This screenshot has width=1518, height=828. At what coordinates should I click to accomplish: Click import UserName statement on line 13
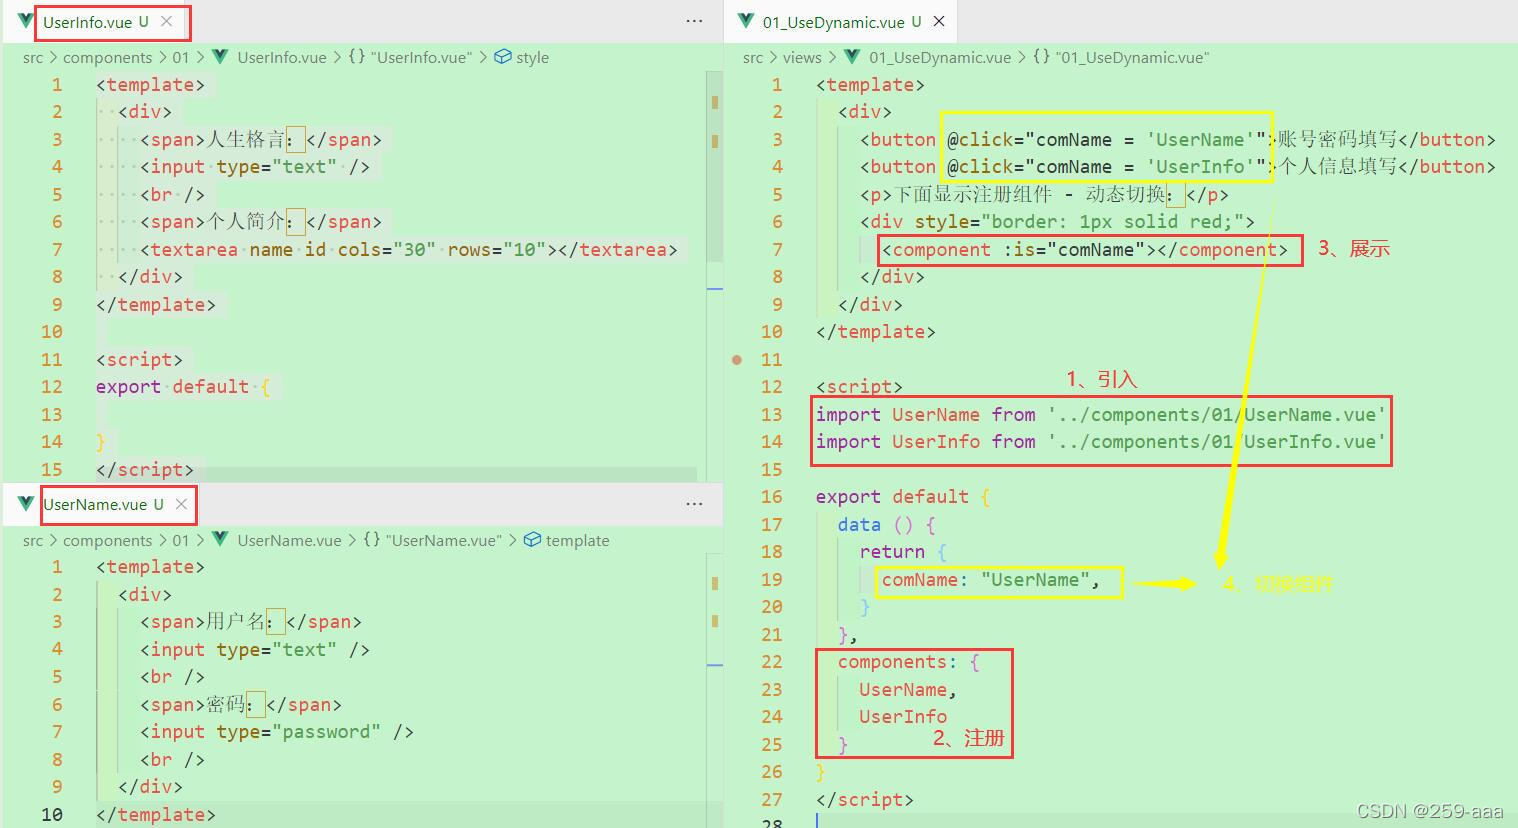point(1101,414)
